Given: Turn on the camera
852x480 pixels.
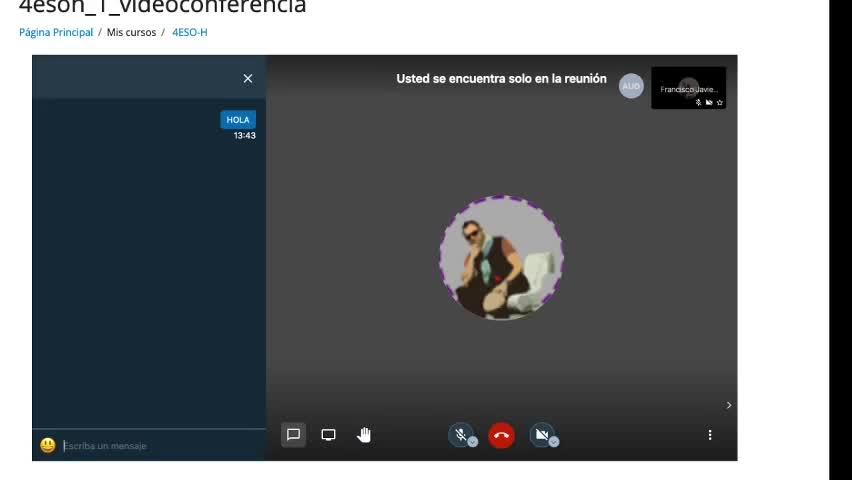Looking at the screenshot, I should [542, 435].
